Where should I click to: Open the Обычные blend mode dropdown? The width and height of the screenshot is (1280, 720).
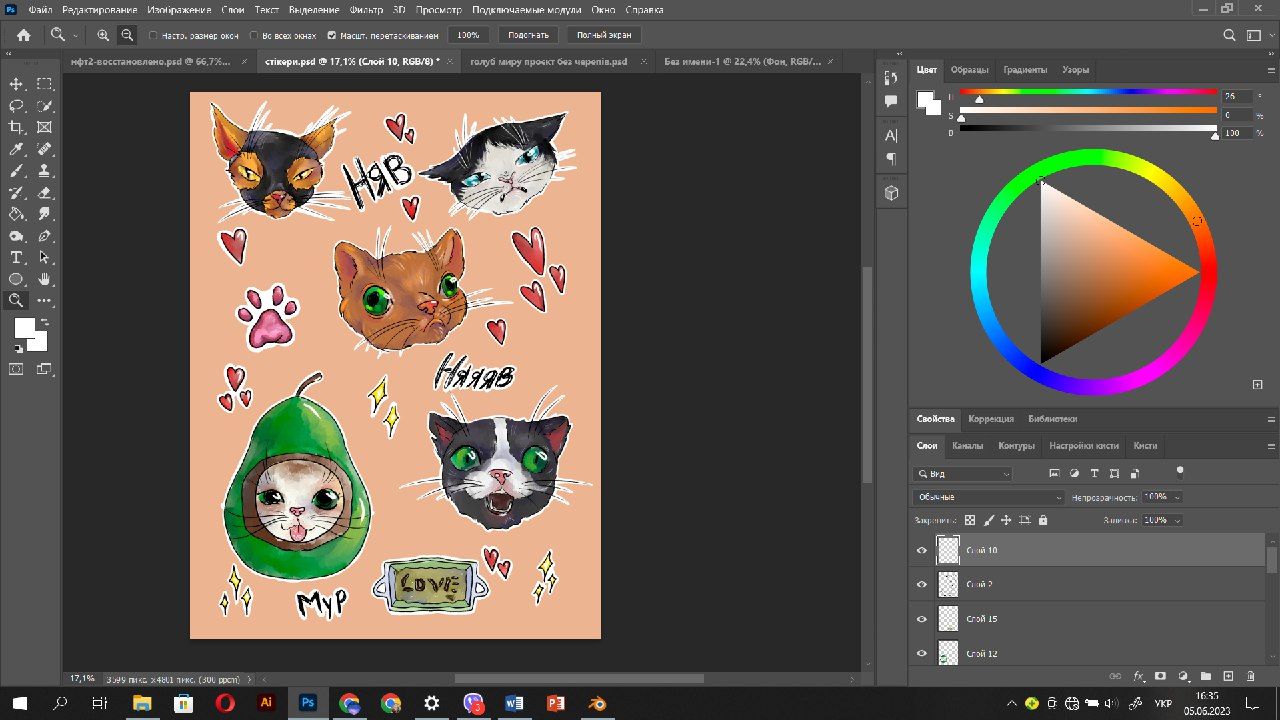pyautogui.click(x=989, y=497)
